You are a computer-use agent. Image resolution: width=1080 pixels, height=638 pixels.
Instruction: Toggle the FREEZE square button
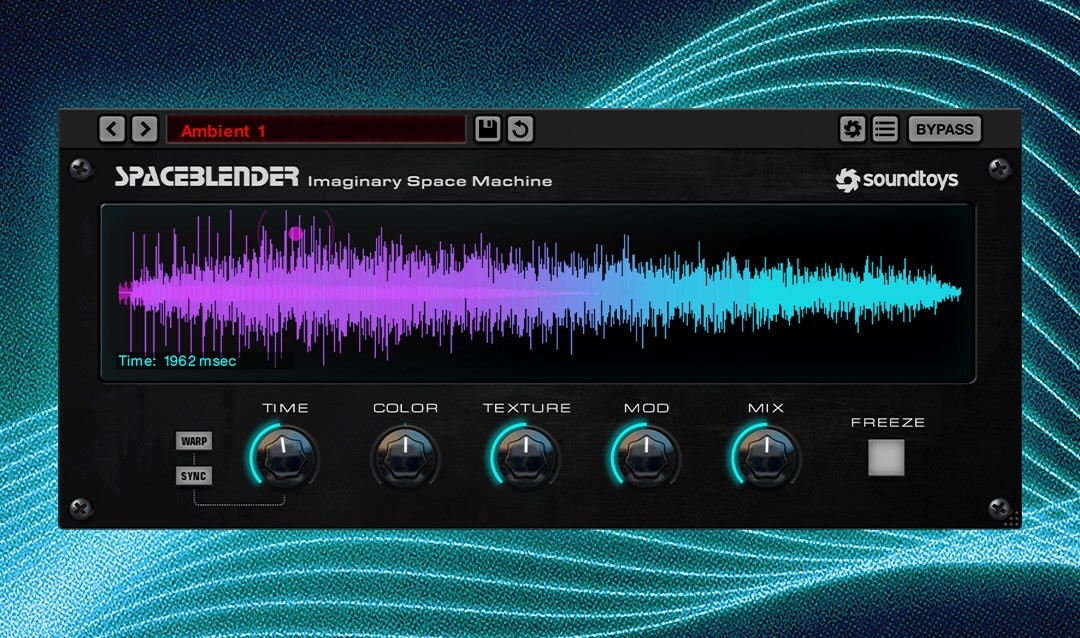pos(886,457)
